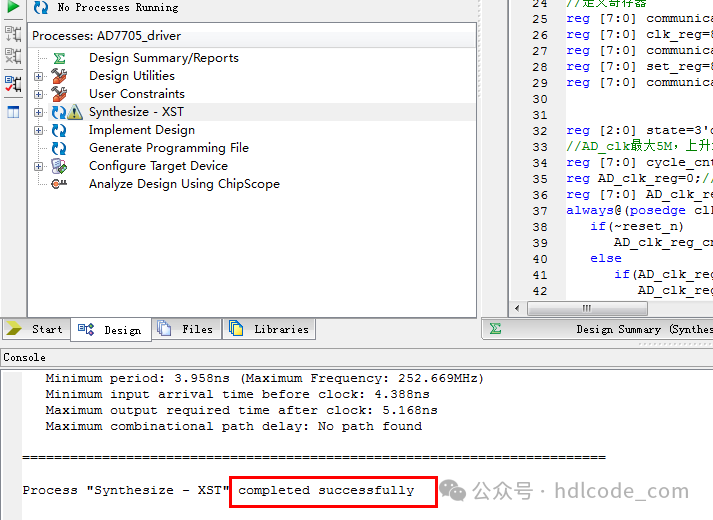Click the yellow warning triangle on Synthesize row
Screen dimensions: 713x520
(x=75, y=112)
